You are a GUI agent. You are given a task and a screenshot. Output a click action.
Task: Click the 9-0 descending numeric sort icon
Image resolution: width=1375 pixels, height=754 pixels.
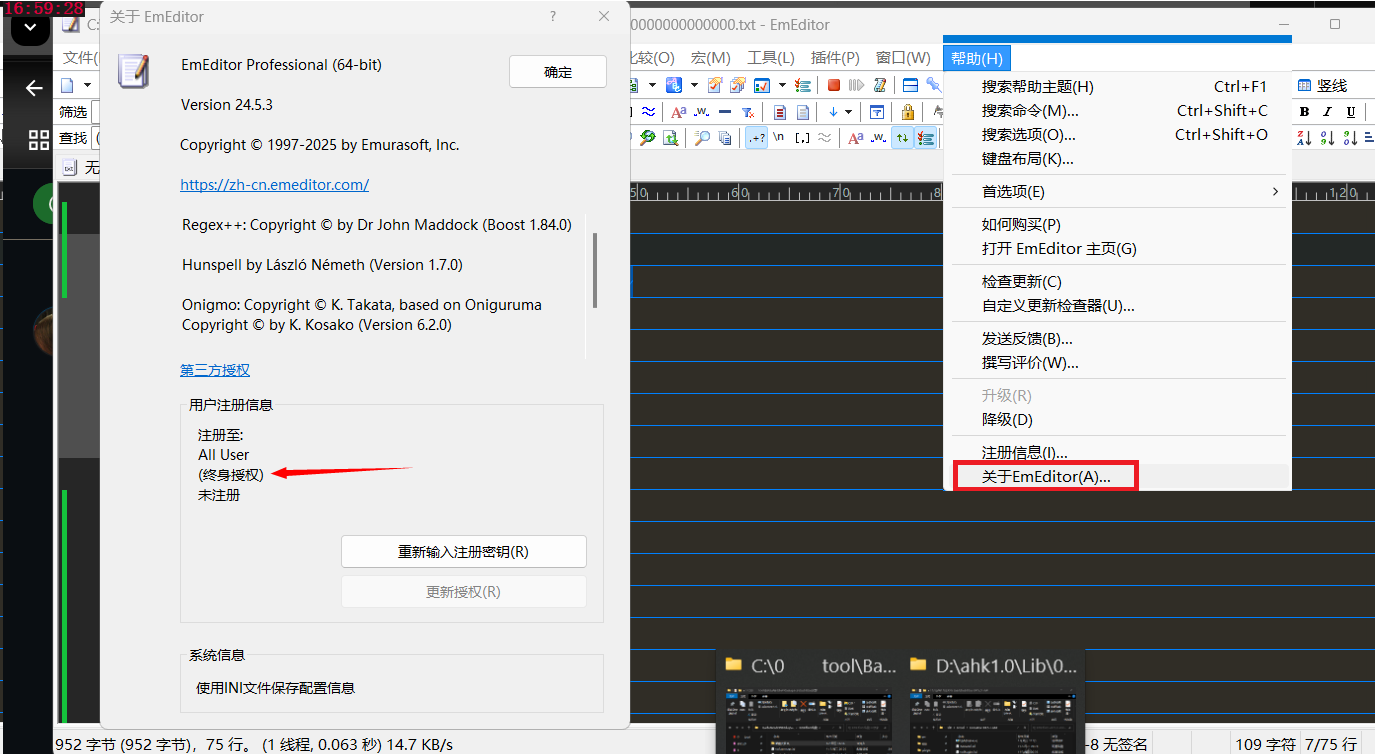(x=1350, y=138)
